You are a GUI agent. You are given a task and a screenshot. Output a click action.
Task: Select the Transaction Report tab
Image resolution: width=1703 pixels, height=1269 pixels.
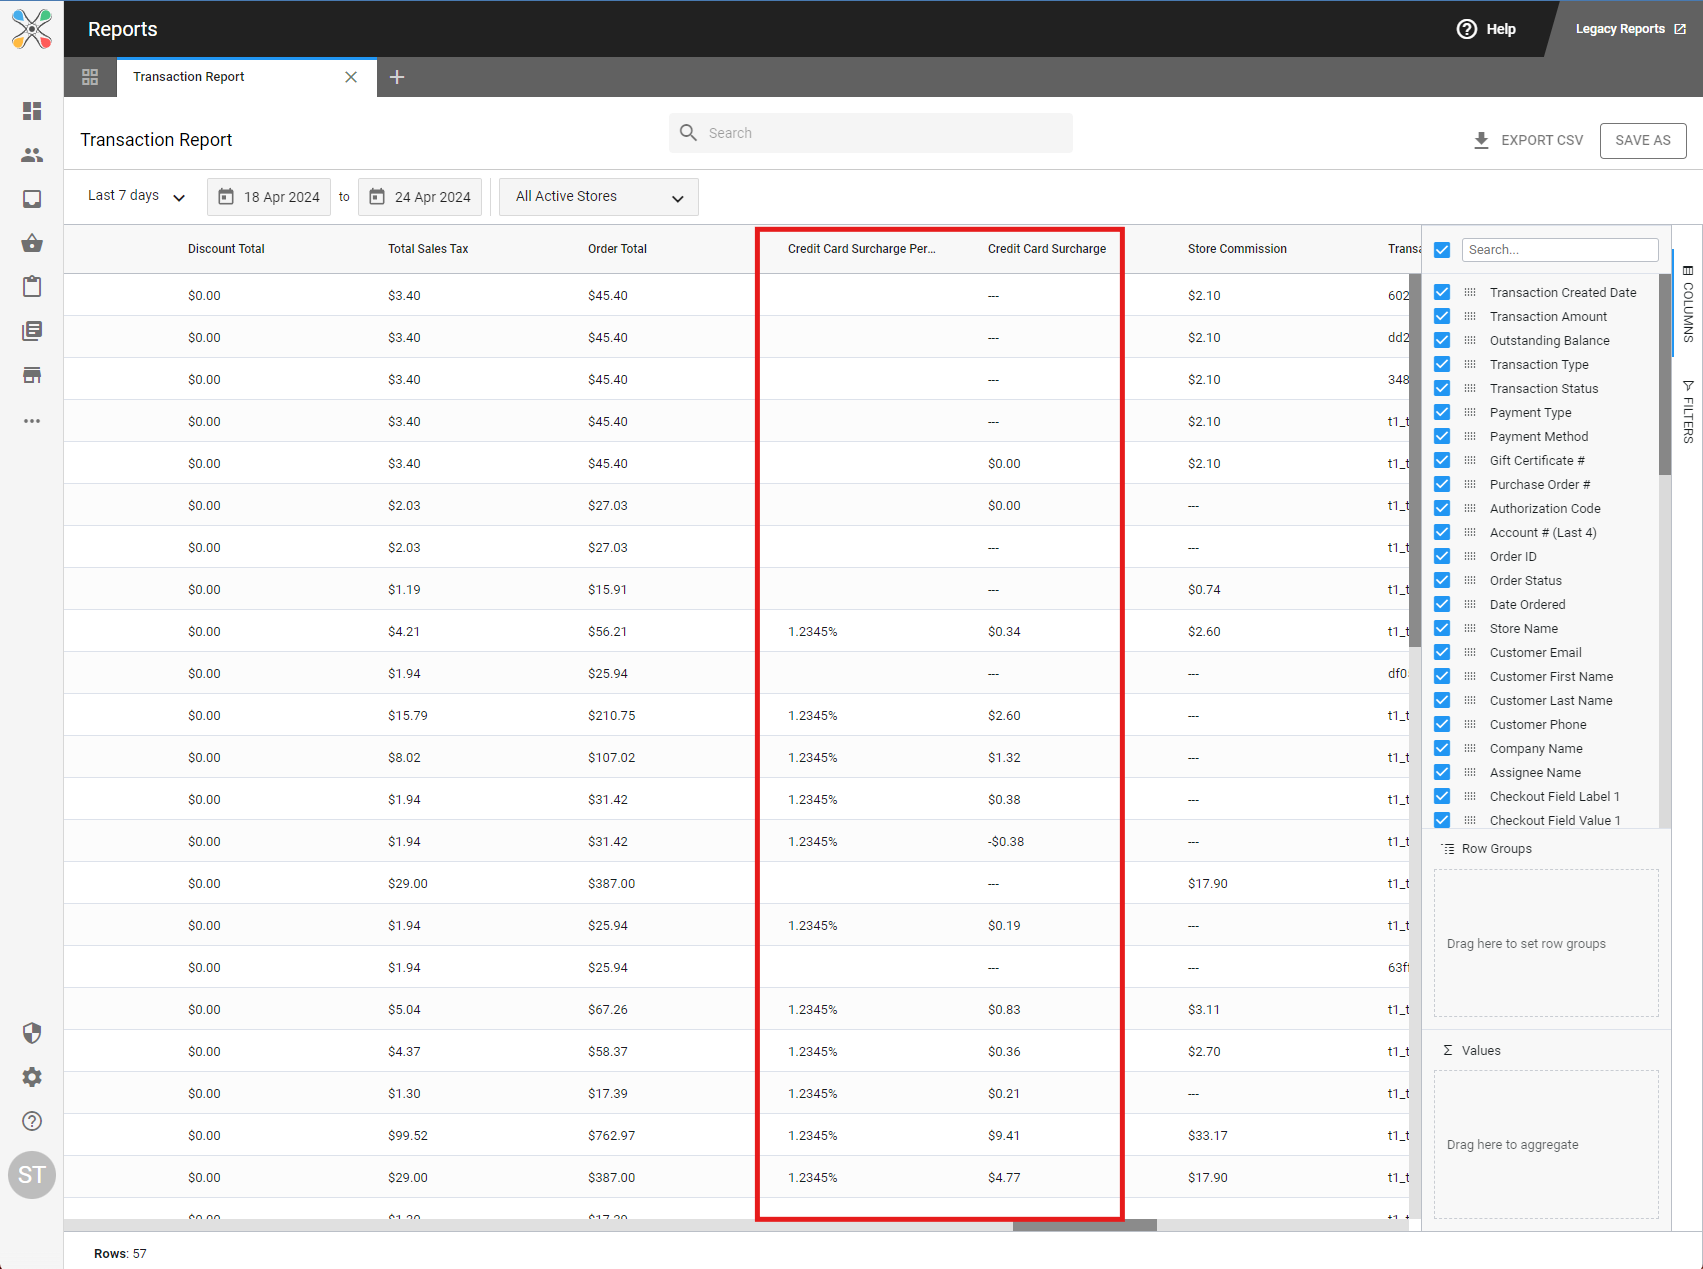pos(189,77)
